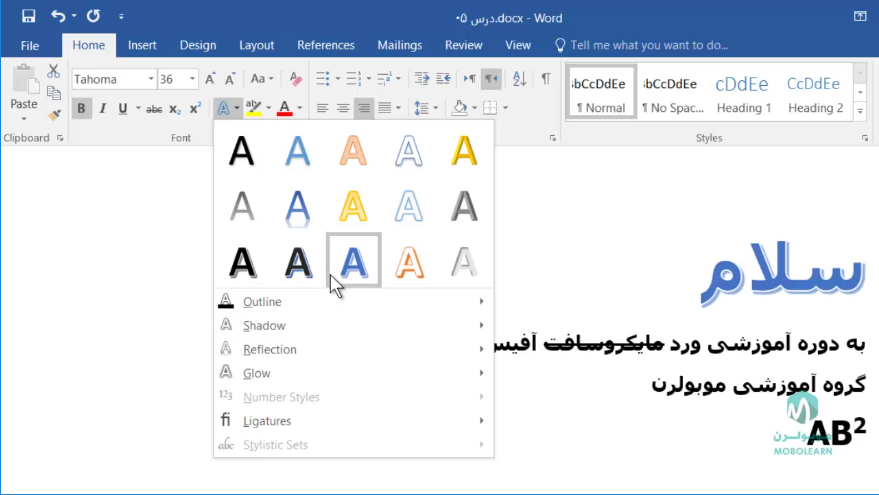Click the Numbering list icon

[354, 78]
